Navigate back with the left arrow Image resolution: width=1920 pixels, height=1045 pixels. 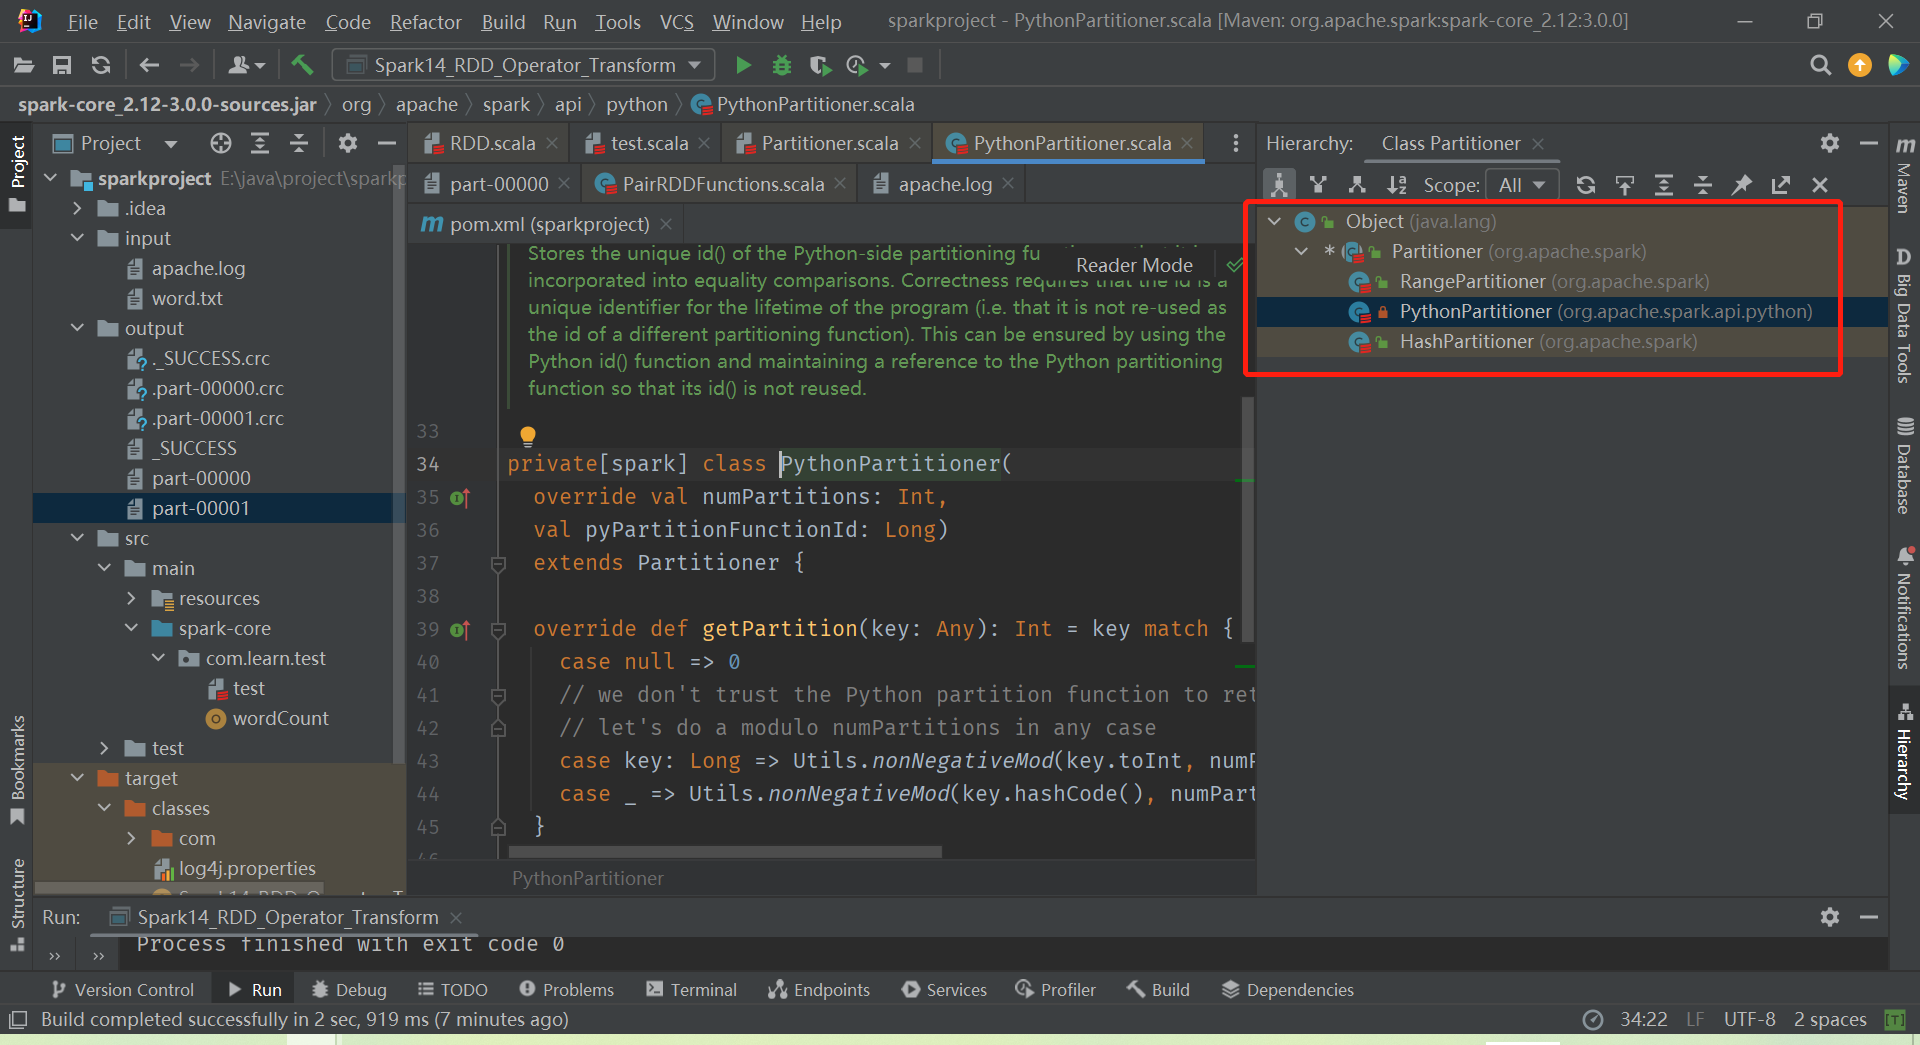149,65
